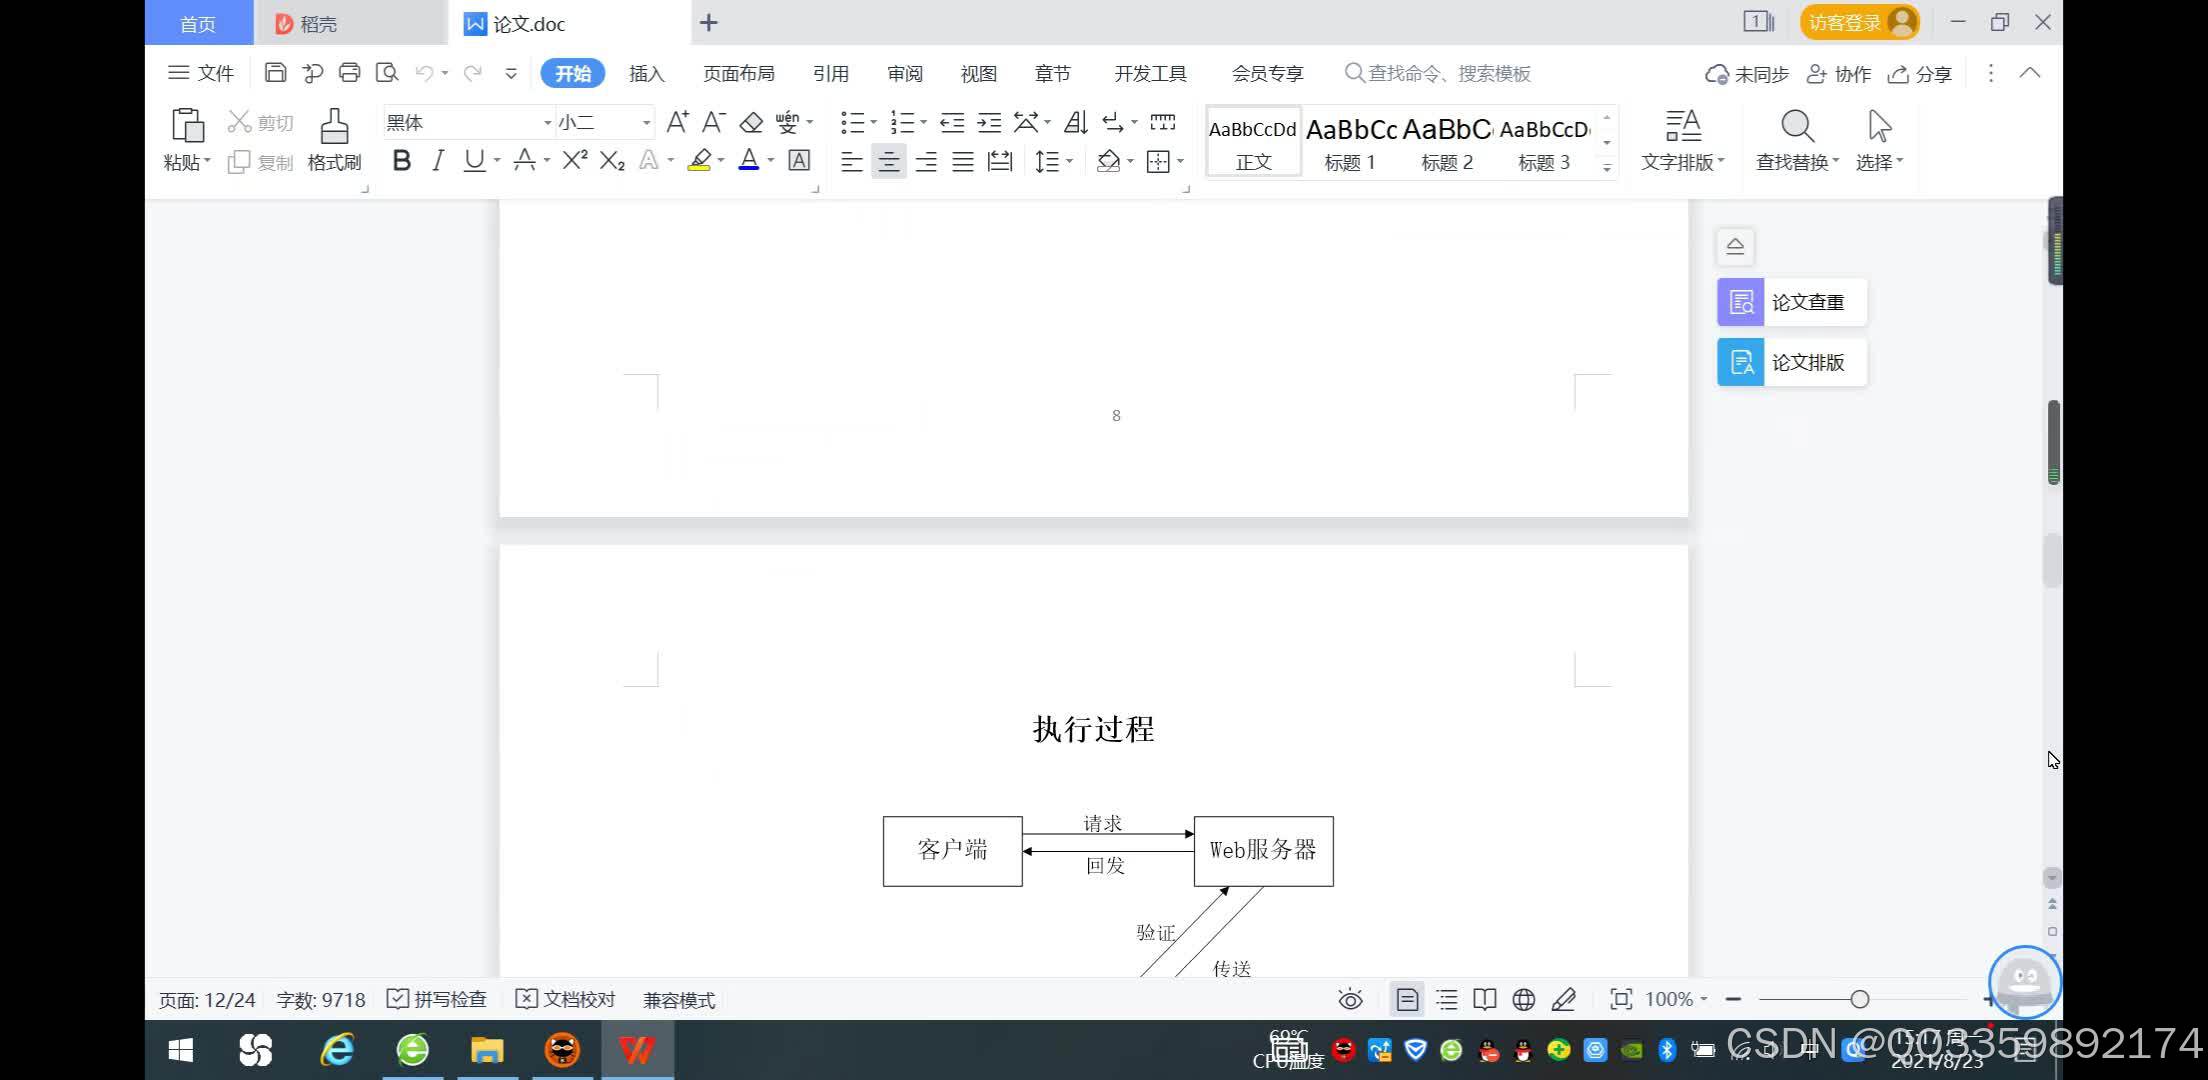Expand font color dropdown arrow
Screen dimensions: 2208x1080
click(771, 160)
